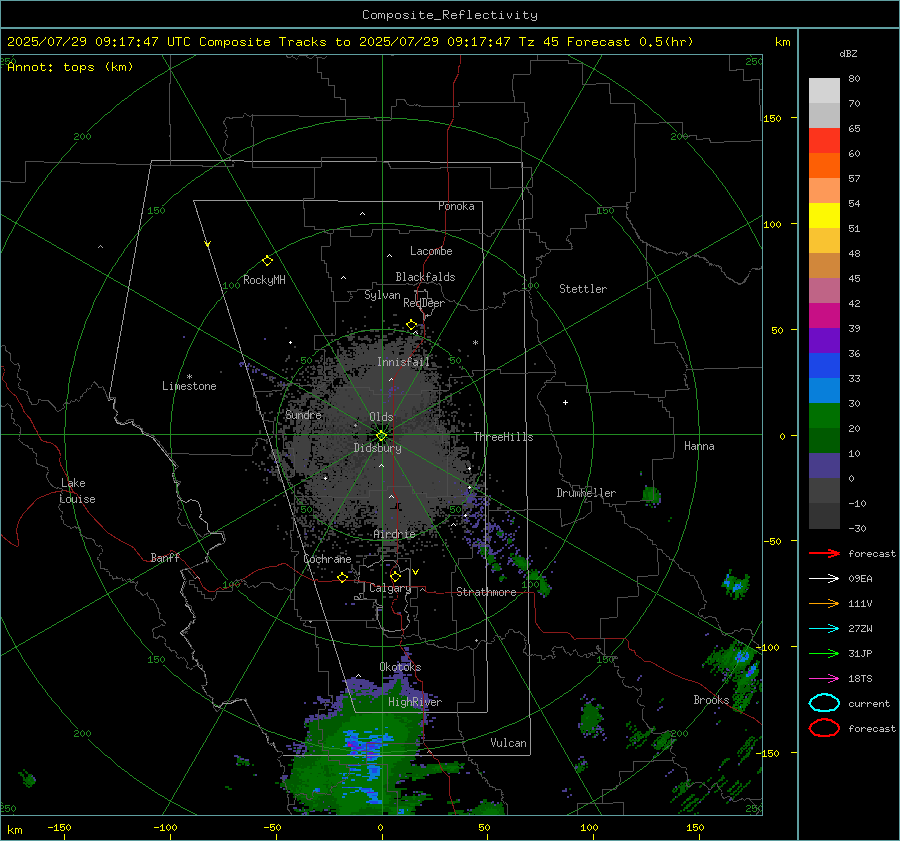Click the Annot: tops (km) text
The height and width of the screenshot is (841, 900).
(x=70, y=67)
